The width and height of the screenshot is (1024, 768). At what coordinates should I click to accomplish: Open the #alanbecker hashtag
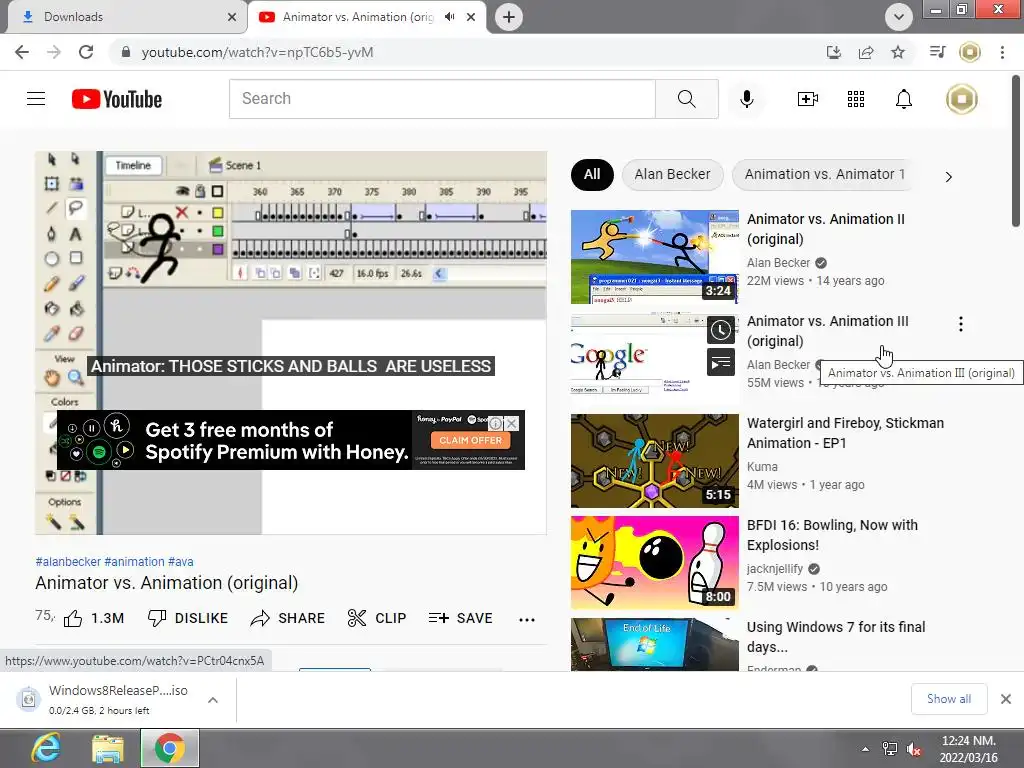click(x=68, y=562)
